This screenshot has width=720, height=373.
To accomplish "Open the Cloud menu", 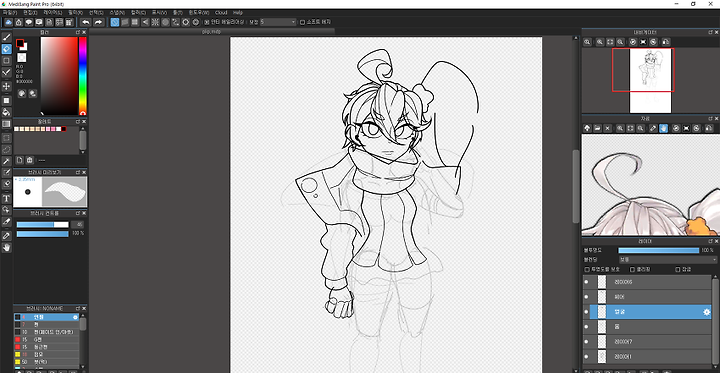I will pyautogui.click(x=221, y=12).
